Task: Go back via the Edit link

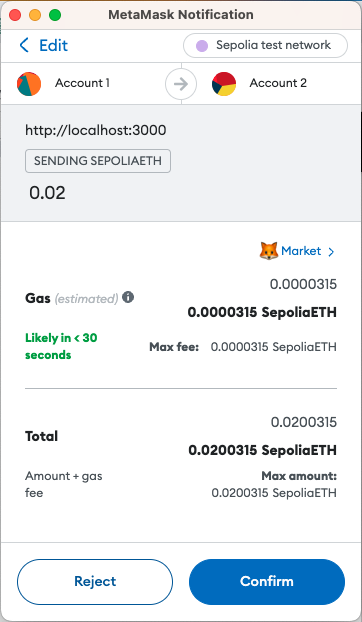Action: point(54,45)
